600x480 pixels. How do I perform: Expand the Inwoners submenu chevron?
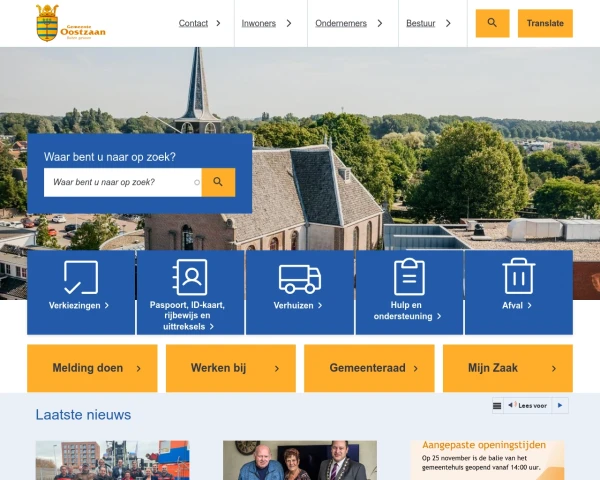tap(289, 23)
